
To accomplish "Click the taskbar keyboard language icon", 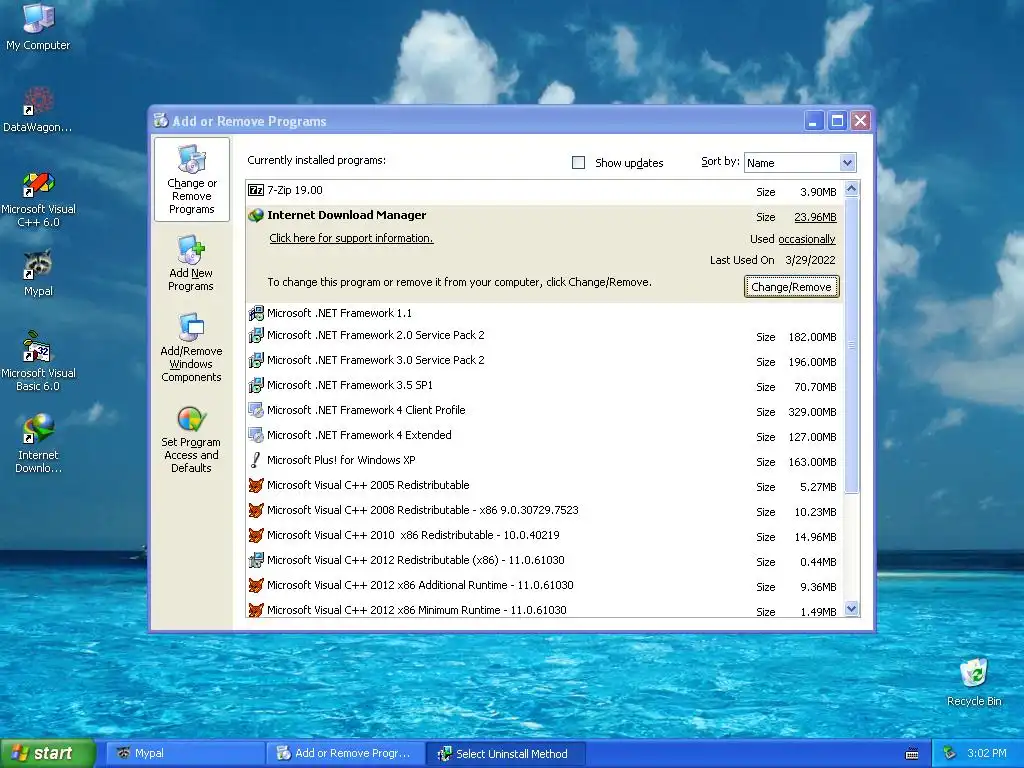I will tap(912, 754).
